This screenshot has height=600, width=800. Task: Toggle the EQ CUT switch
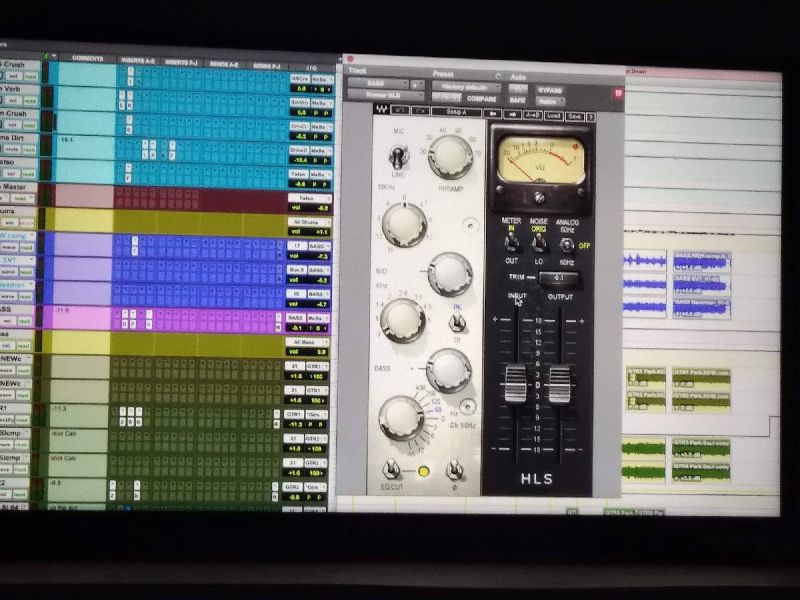tap(391, 468)
